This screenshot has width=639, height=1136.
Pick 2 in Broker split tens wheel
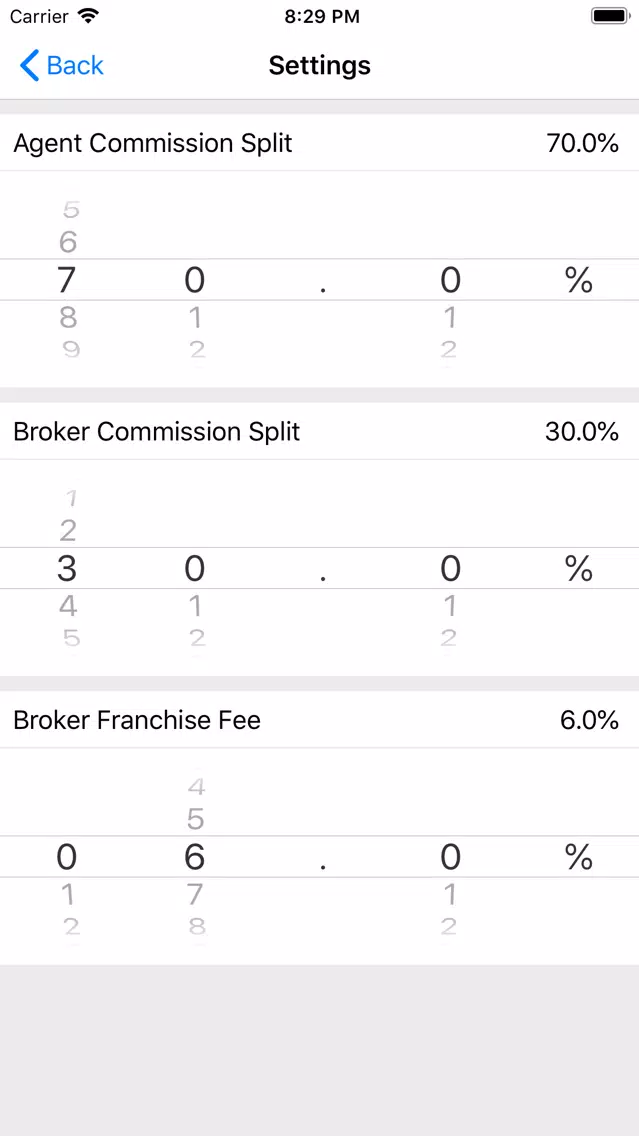coord(68,530)
